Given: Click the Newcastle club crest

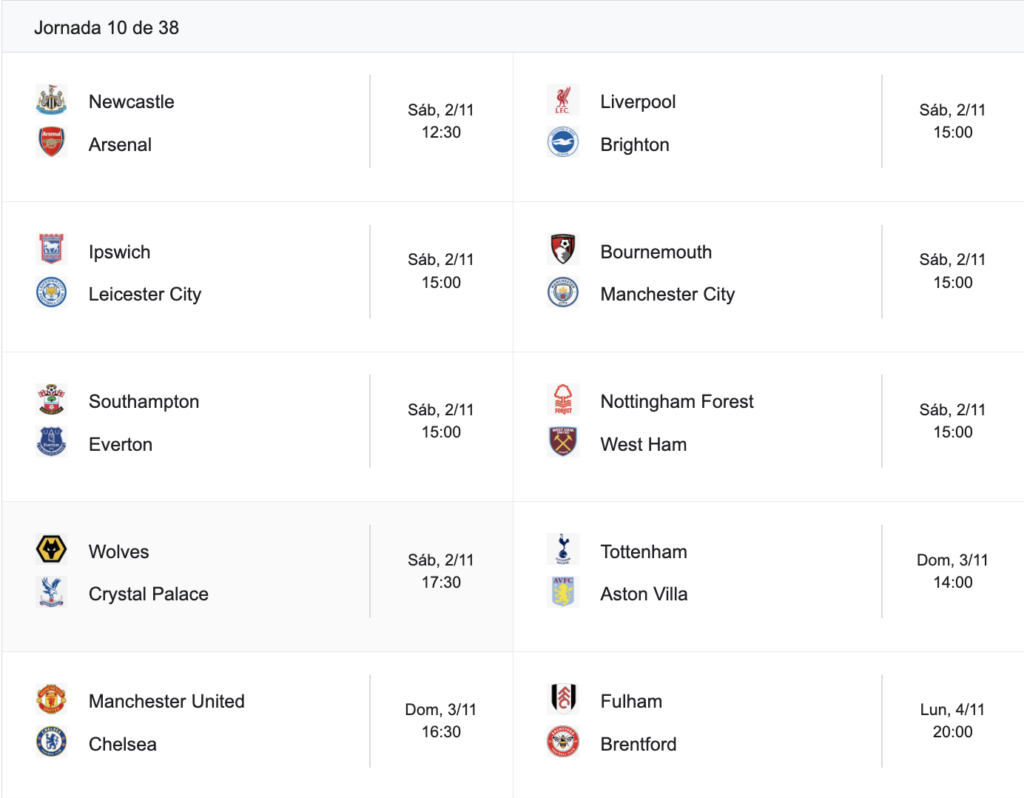Looking at the screenshot, I should (x=51, y=101).
